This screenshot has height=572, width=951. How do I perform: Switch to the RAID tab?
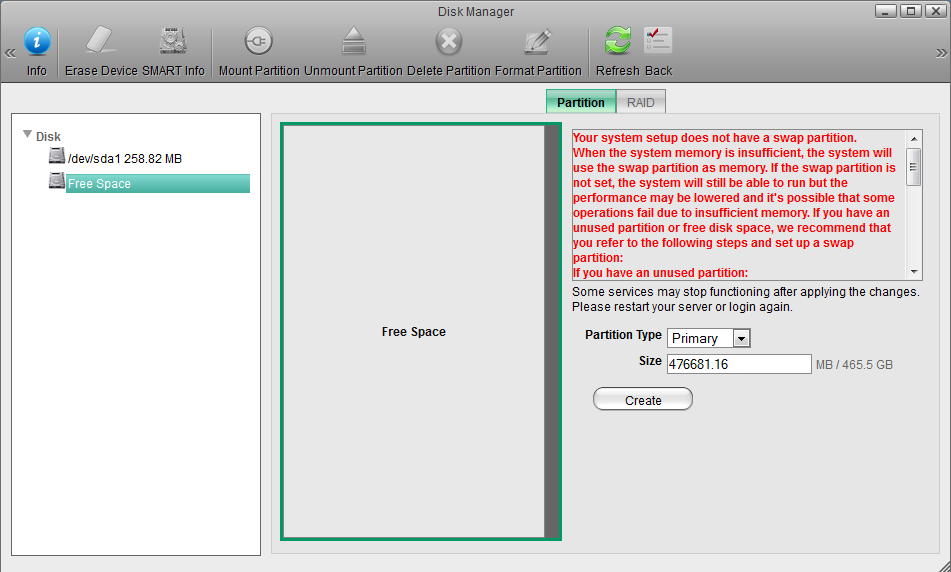tap(640, 102)
